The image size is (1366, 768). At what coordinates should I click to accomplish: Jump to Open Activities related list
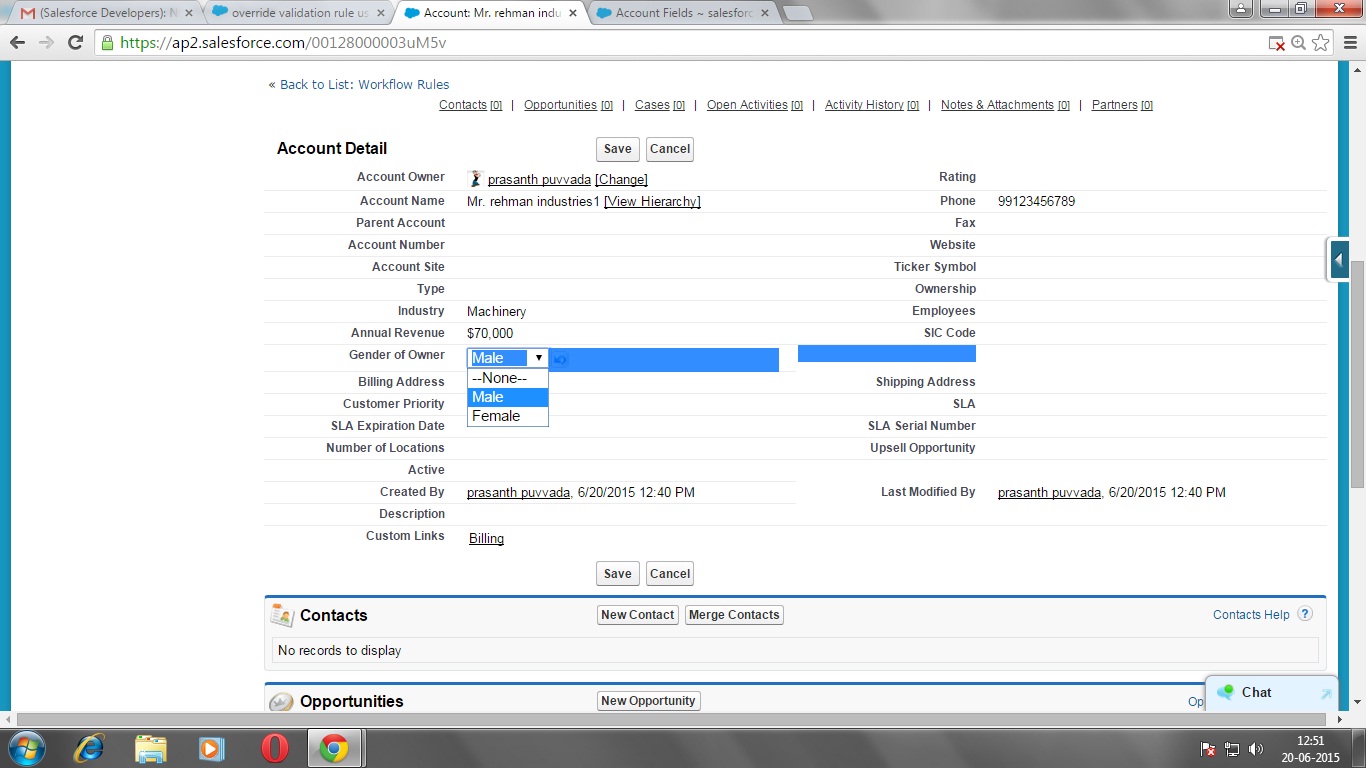point(755,105)
